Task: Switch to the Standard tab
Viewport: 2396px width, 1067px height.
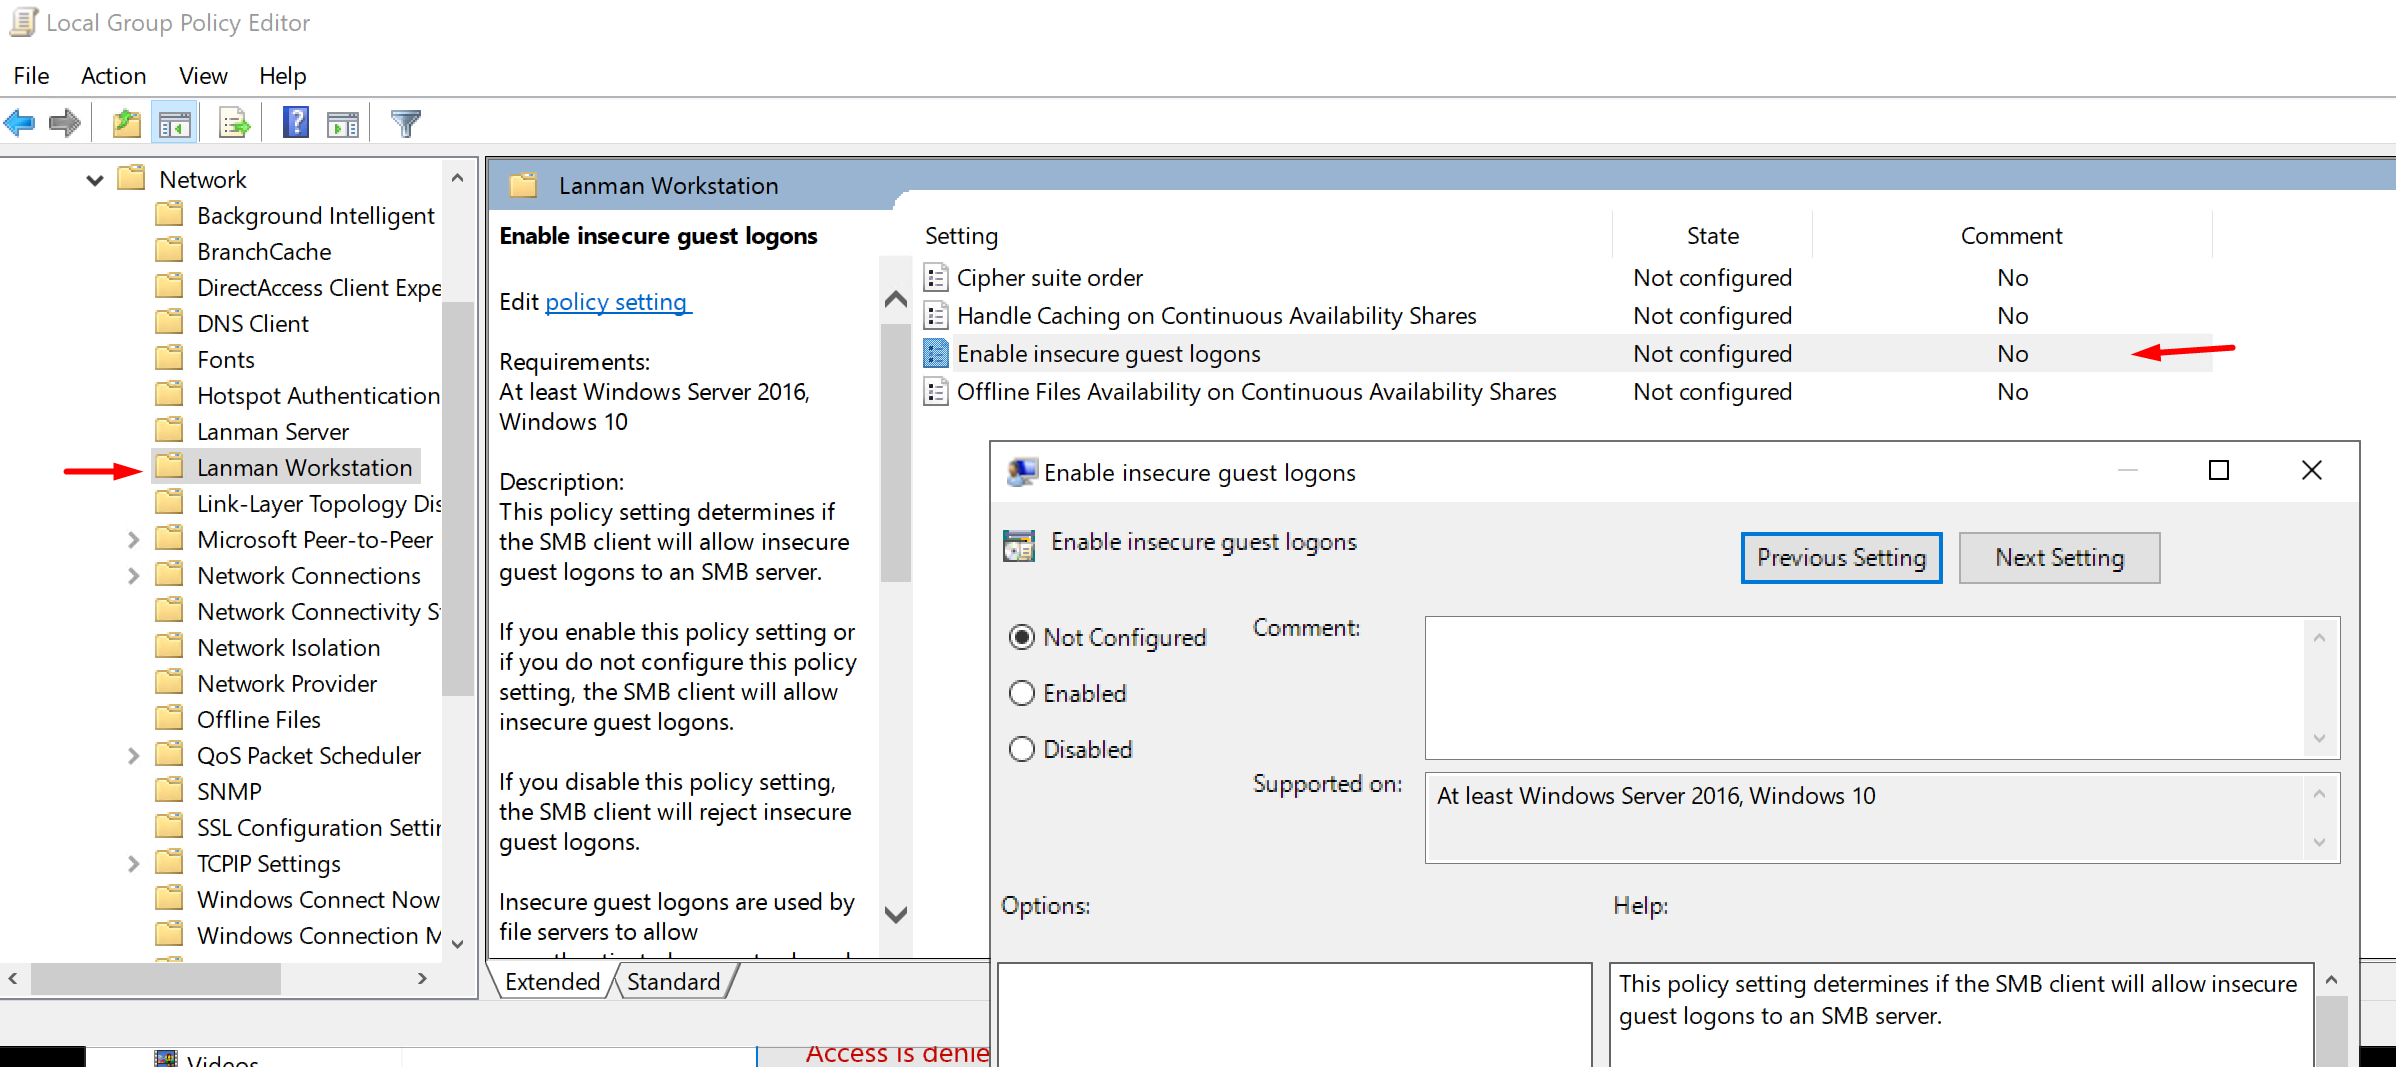Action: pyautogui.click(x=673, y=982)
